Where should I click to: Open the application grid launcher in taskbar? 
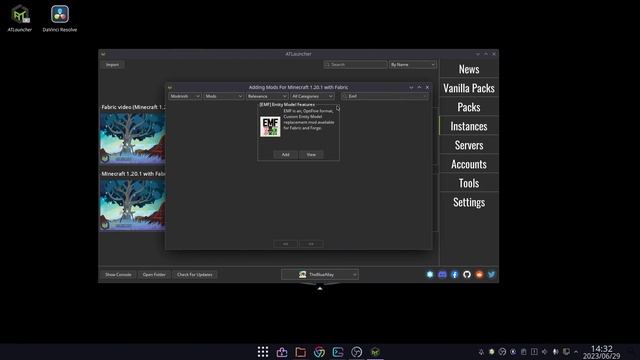click(263, 352)
